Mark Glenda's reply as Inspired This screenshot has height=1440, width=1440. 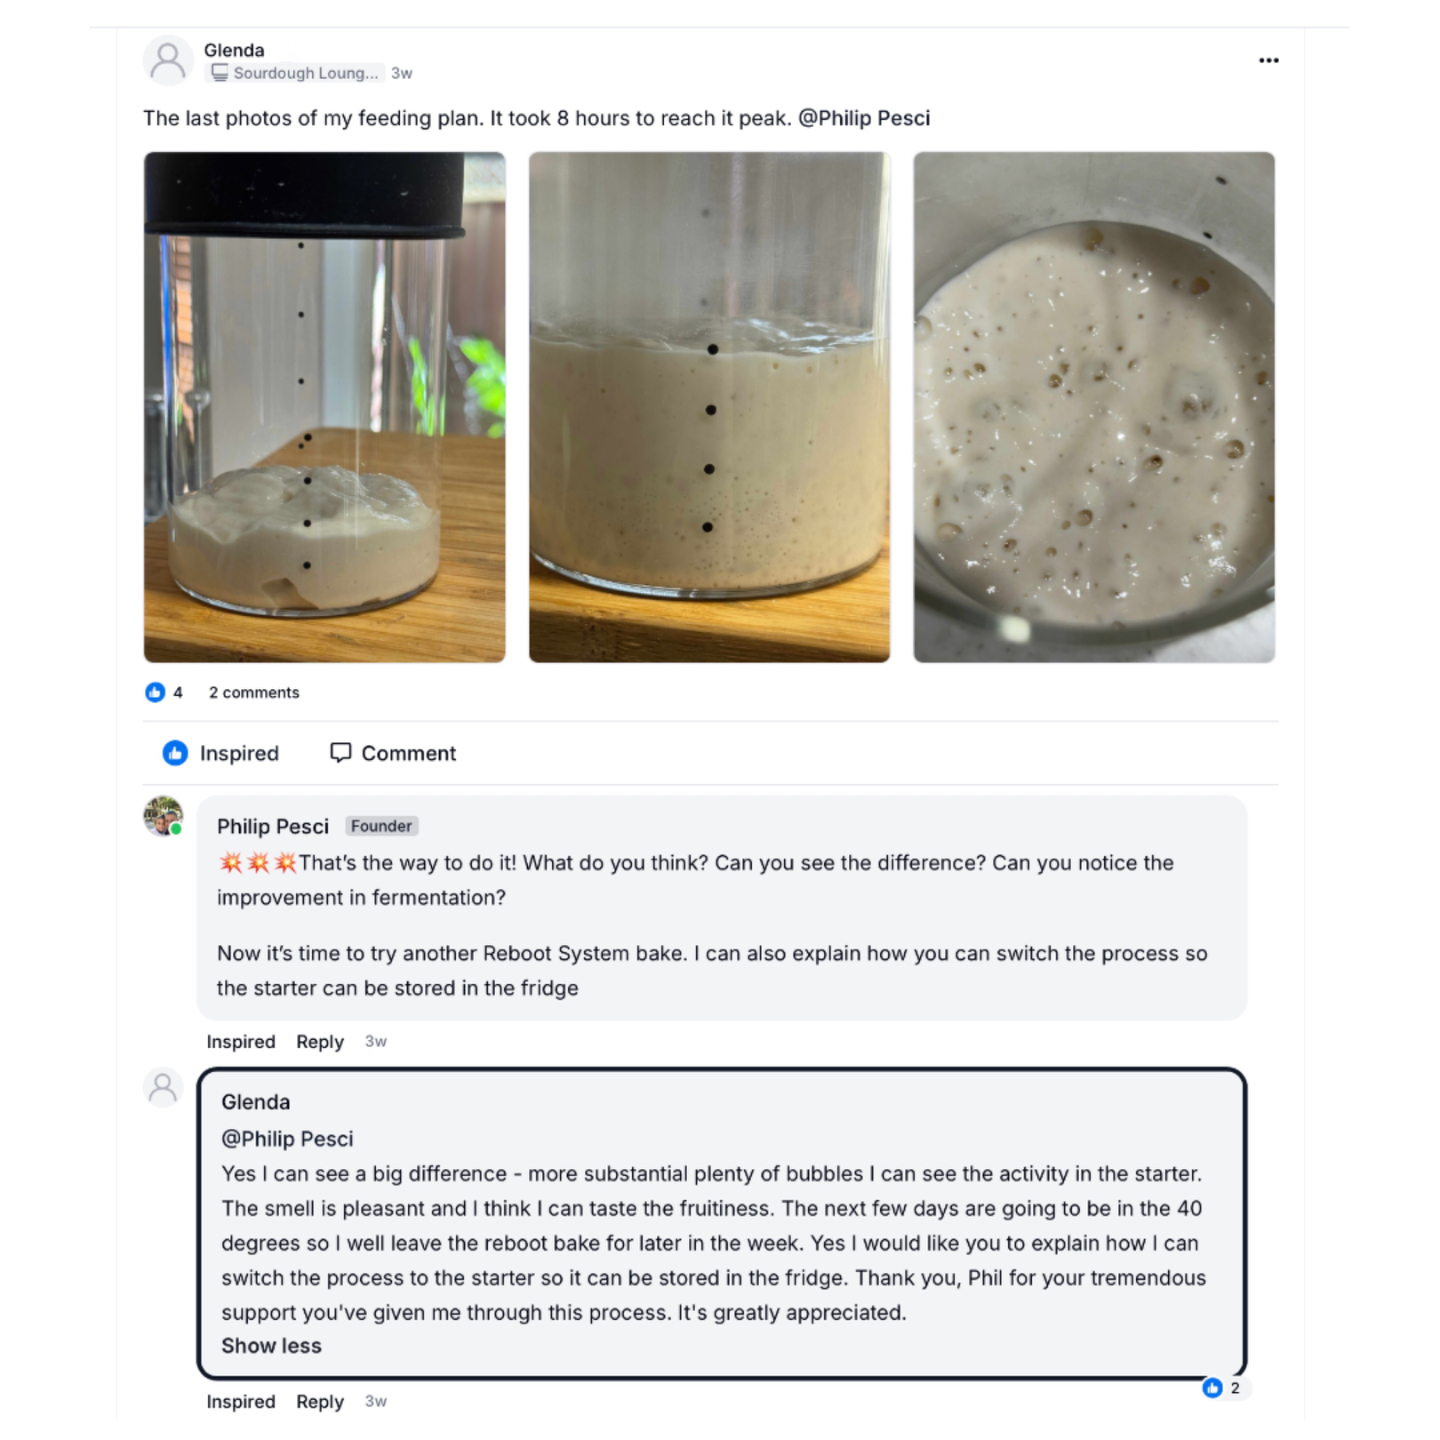(240, 1401)
